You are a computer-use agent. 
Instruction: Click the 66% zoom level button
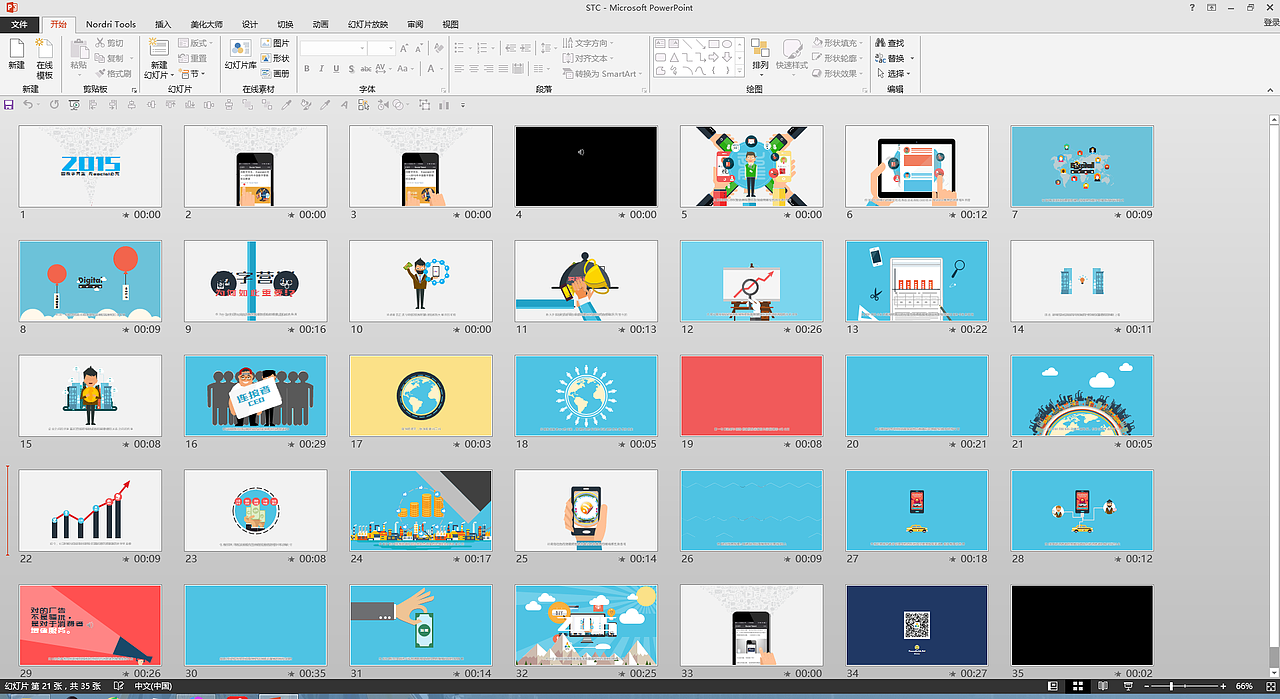point(1244,687)
